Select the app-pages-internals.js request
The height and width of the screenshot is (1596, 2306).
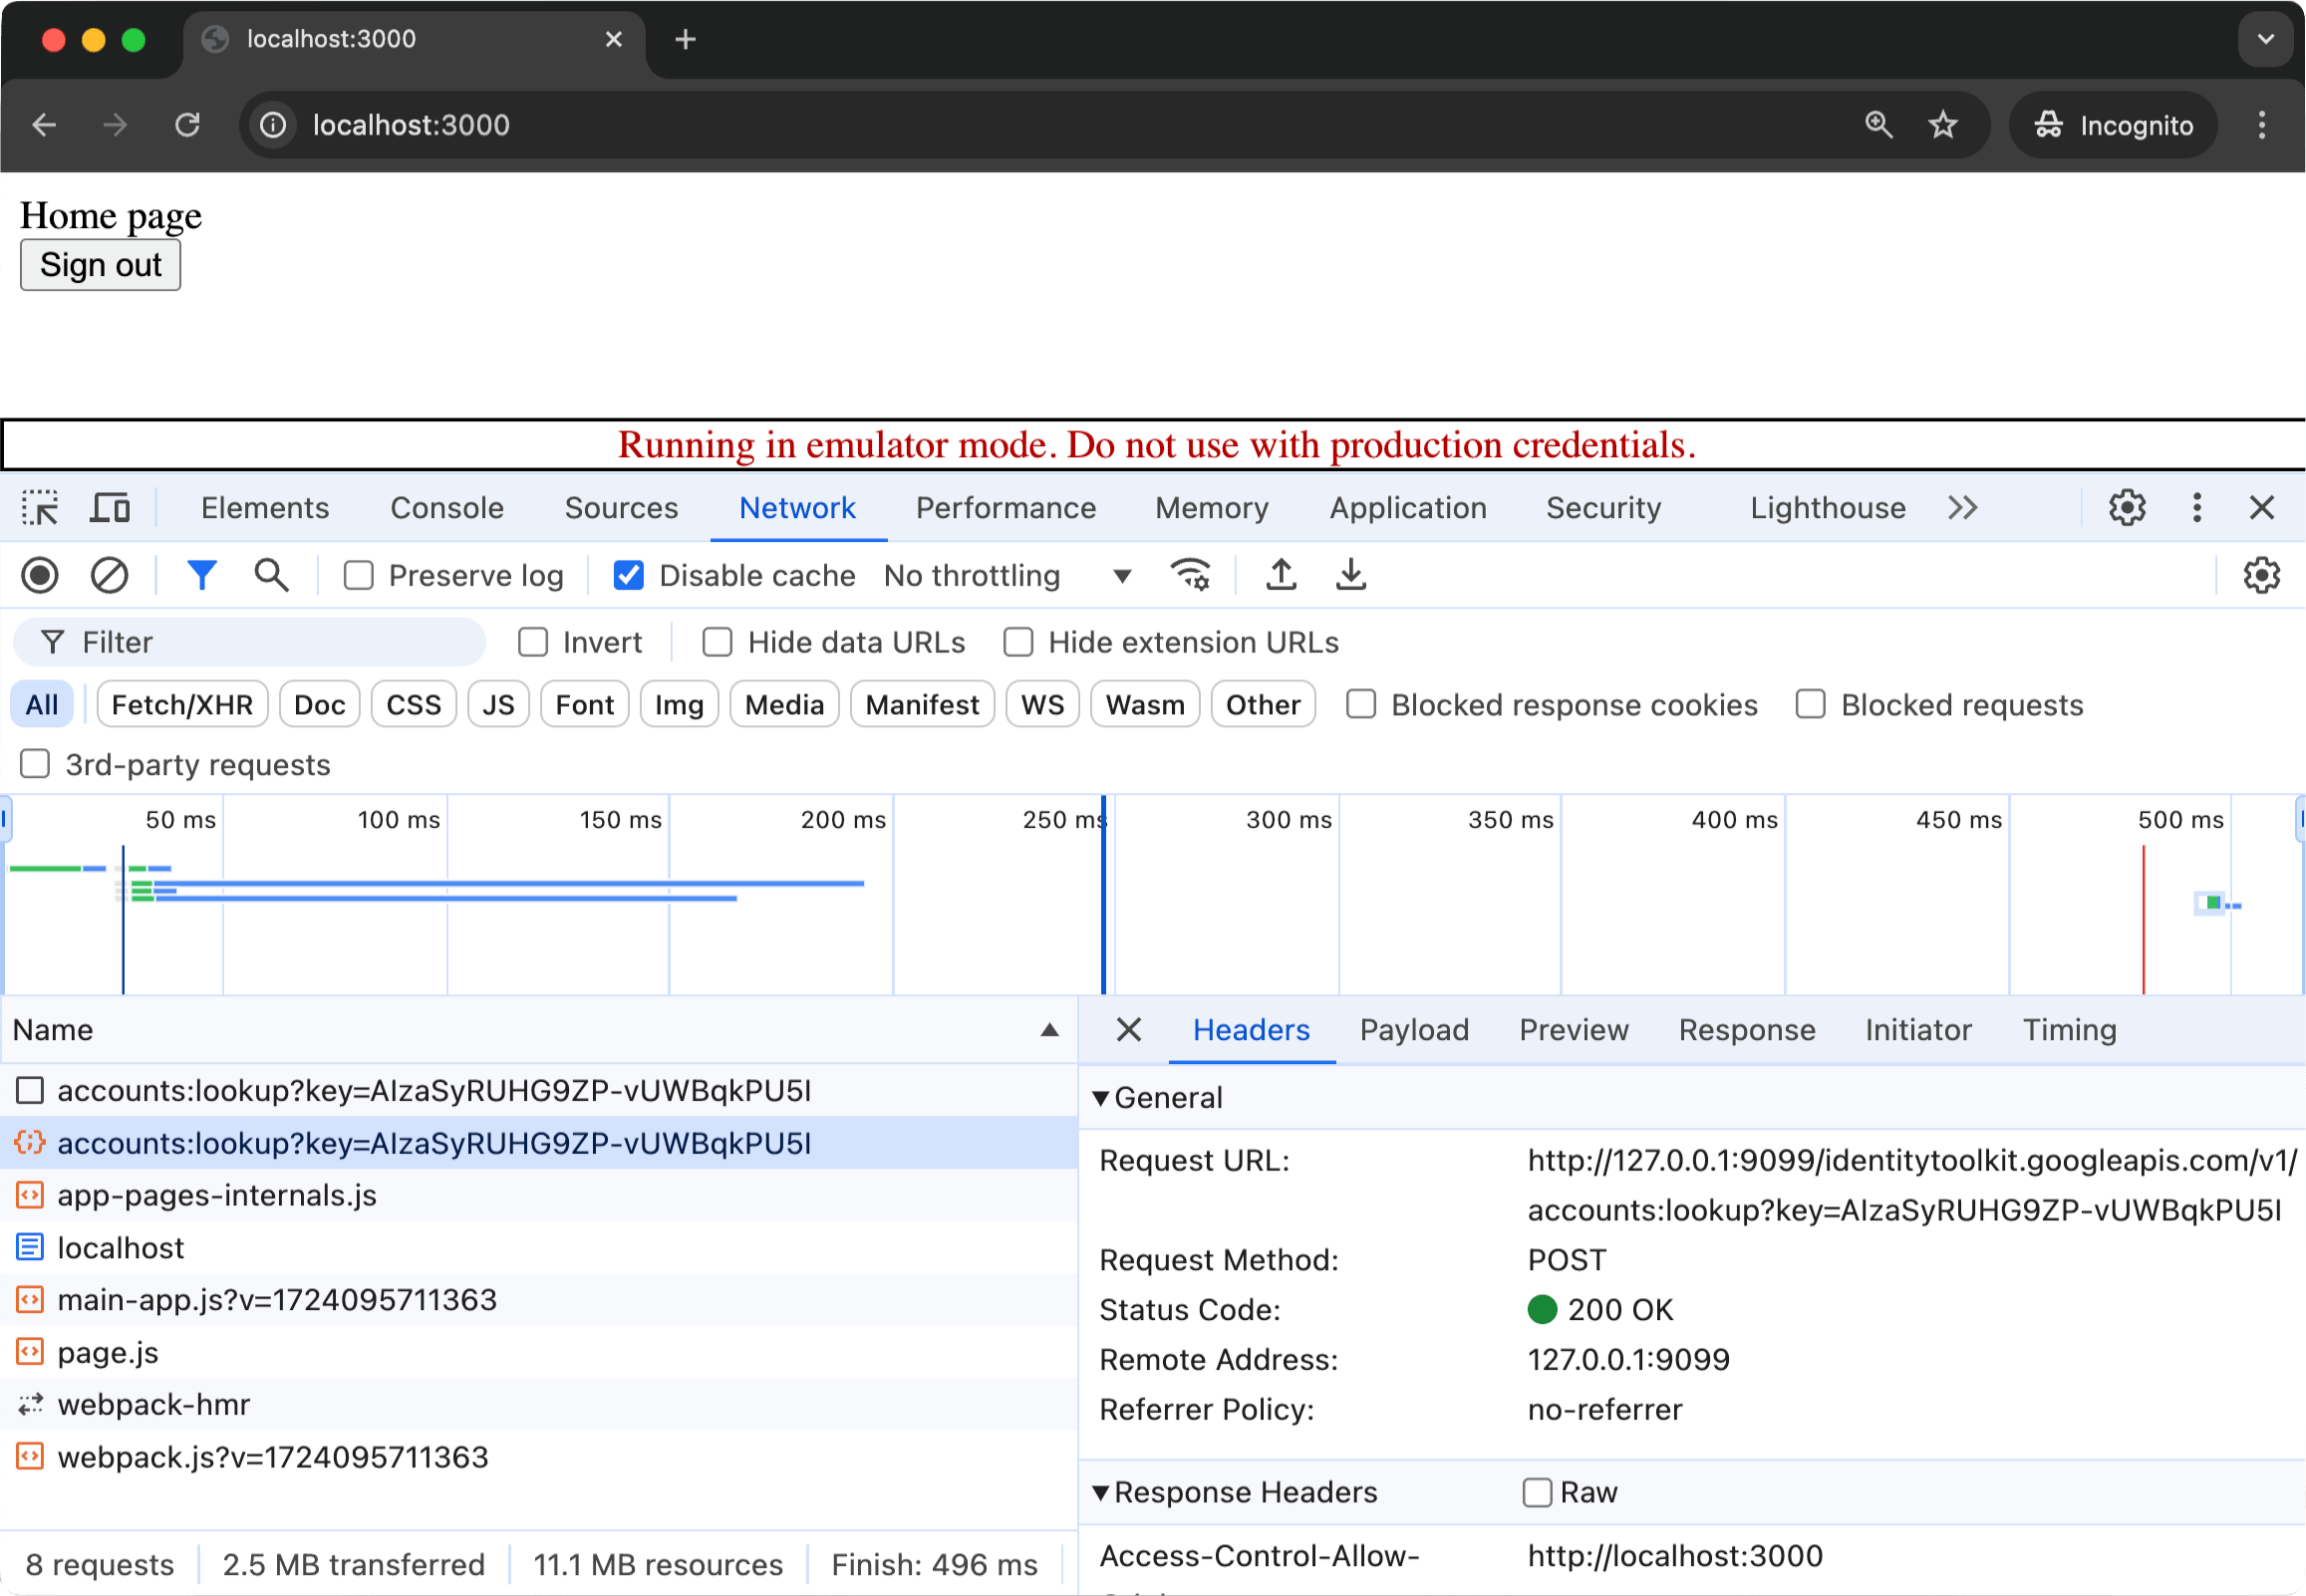tap(538, 1196)
